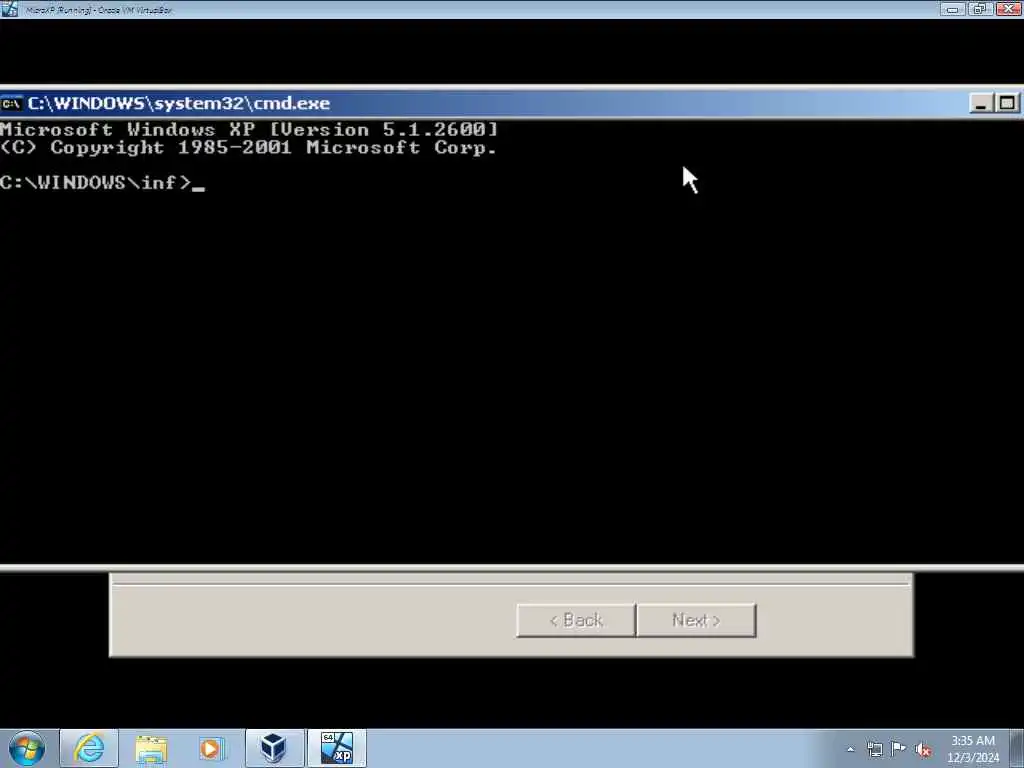Viewport: 1024px width, 768px height.
Task: Click the cmd.exe window title text
Action: point(179,103)
